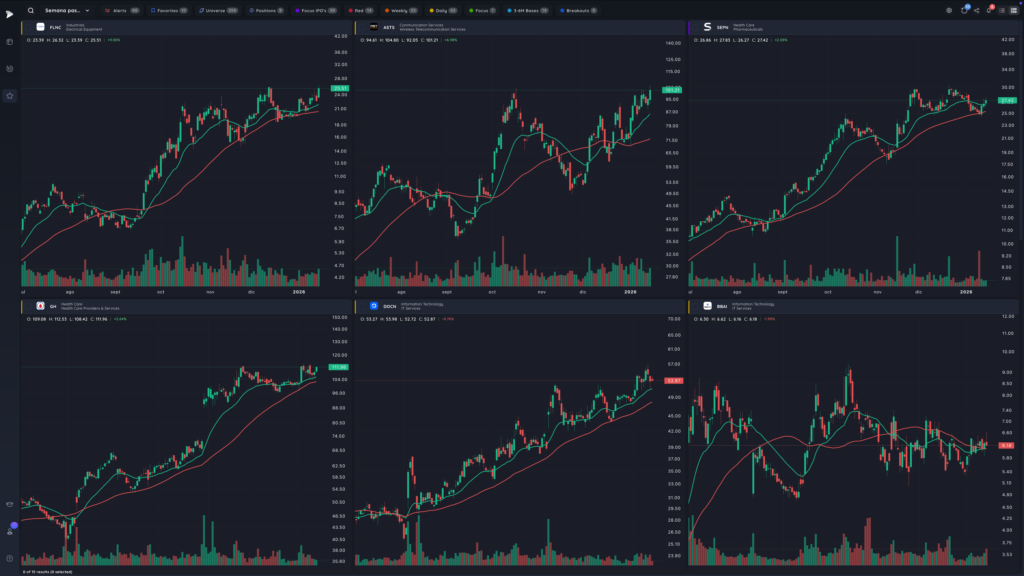This screenshot has width=1024, height=576.
Task: Click the app logo at top left
Action: point(9,14)
